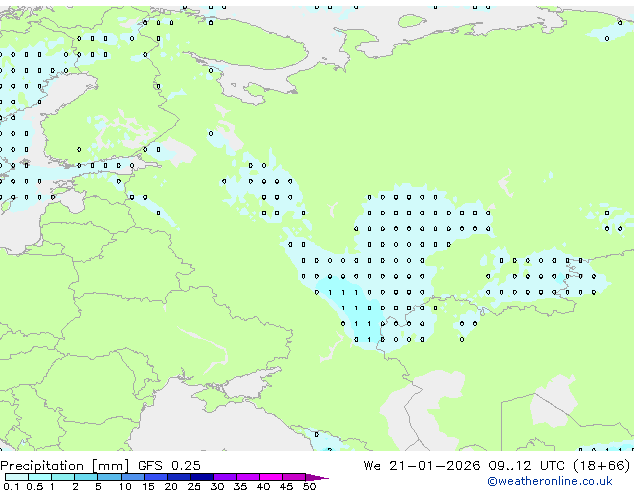The image size is (634, 490).
Task: Select the 1–2 mm legend color box
Action: coord(63,477)
